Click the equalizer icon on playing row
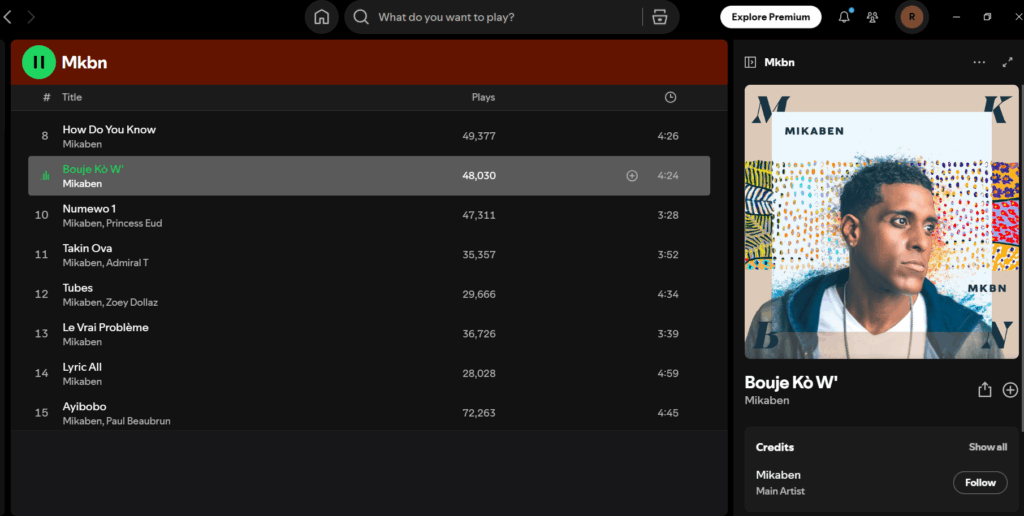The image size is (1024, 516). (45, 176)
